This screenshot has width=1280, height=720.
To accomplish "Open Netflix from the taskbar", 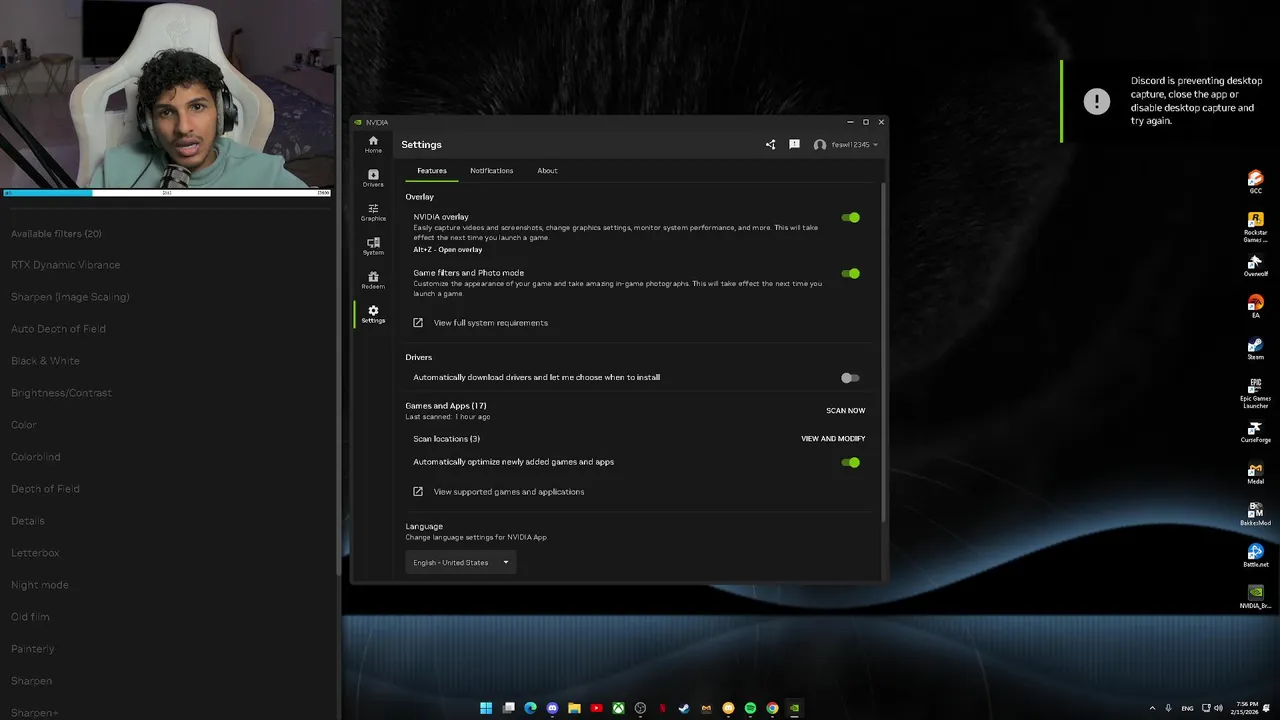I will 662,708.
